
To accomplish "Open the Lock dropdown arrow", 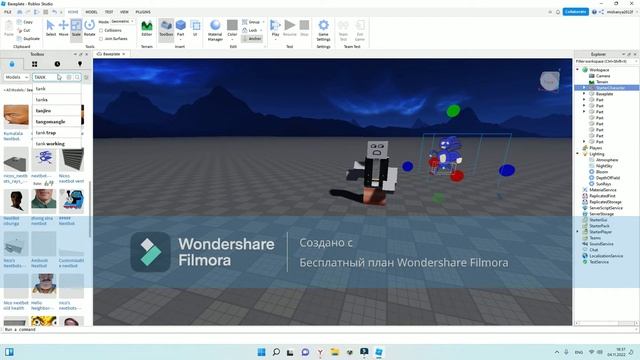I will 261,30.
